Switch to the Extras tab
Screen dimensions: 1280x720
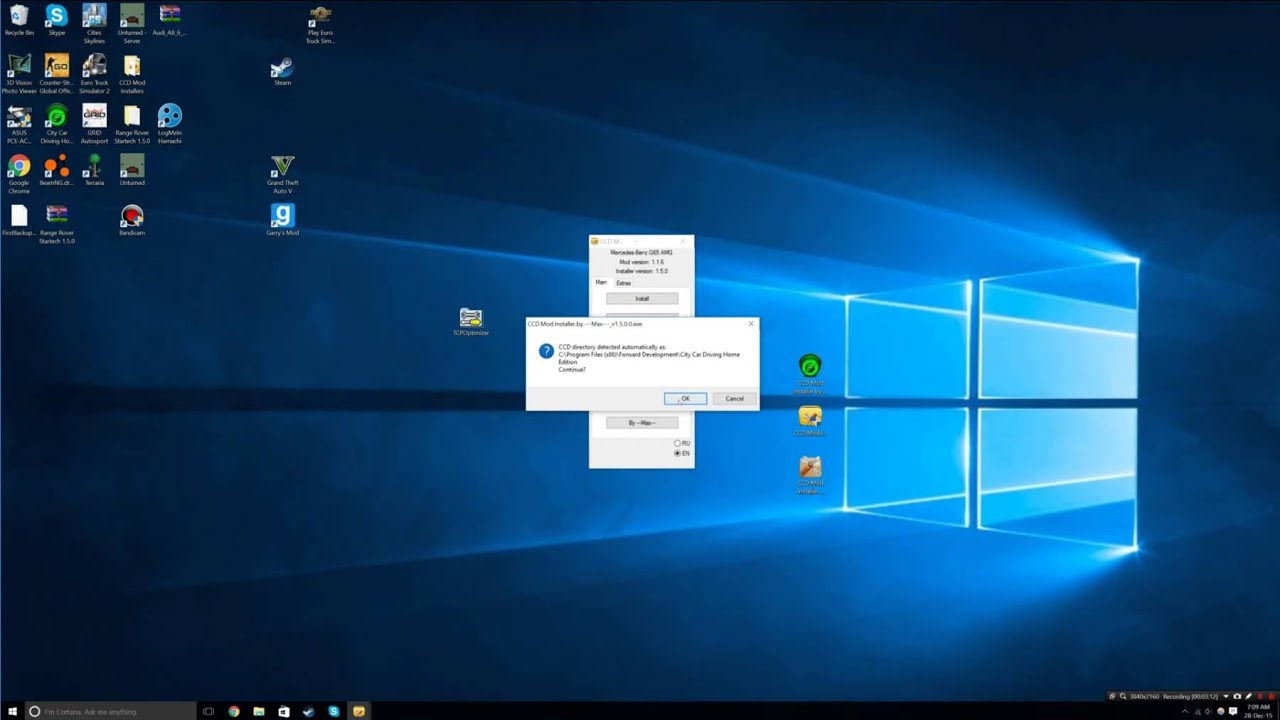(x=623, y=283)
